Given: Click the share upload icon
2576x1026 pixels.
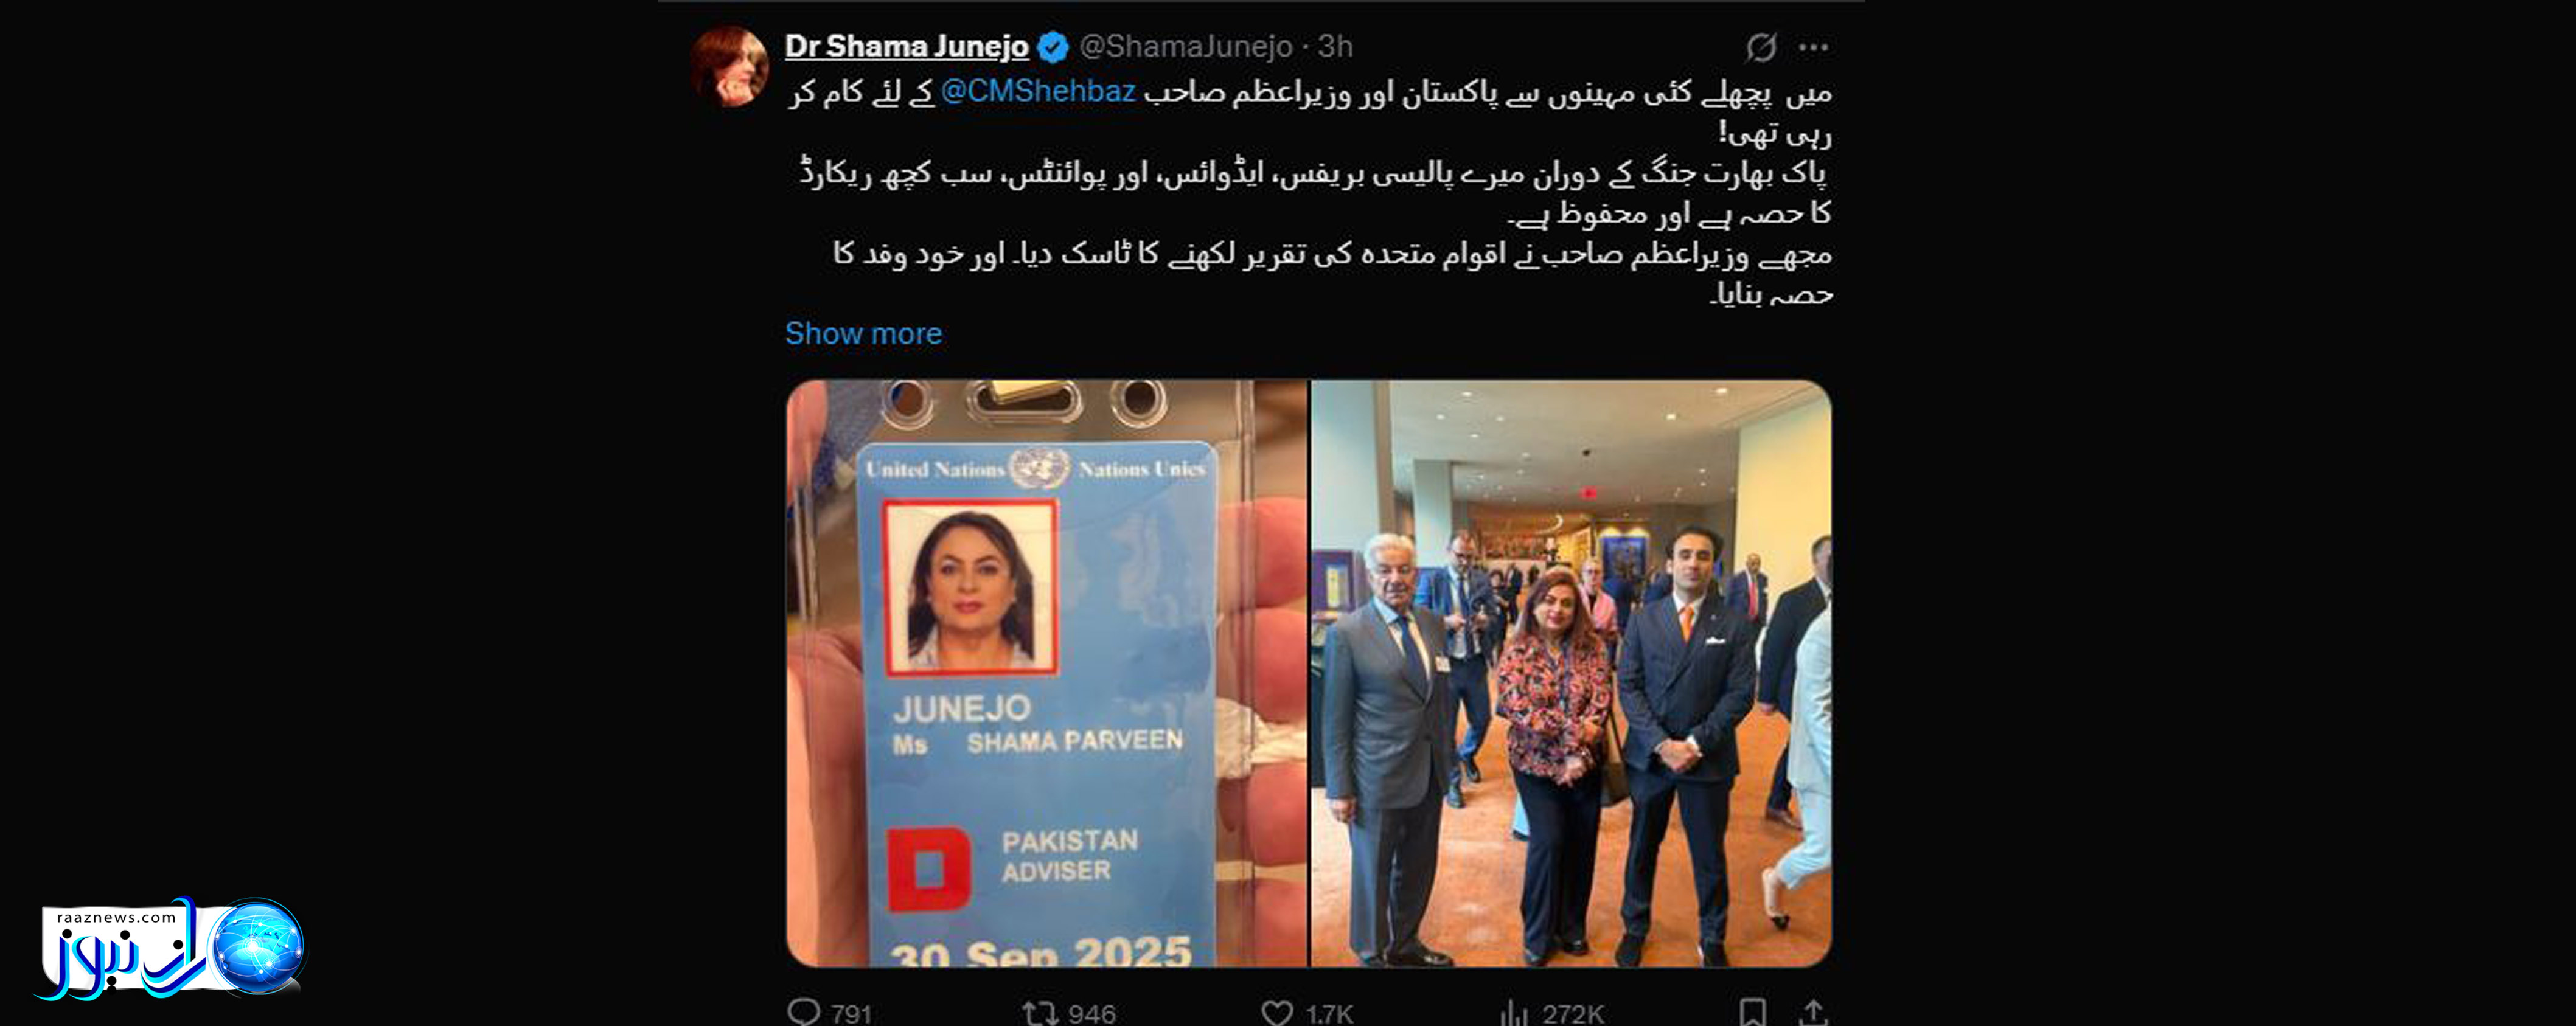Looking at the screenshot, I should tap(1813, 1012).
